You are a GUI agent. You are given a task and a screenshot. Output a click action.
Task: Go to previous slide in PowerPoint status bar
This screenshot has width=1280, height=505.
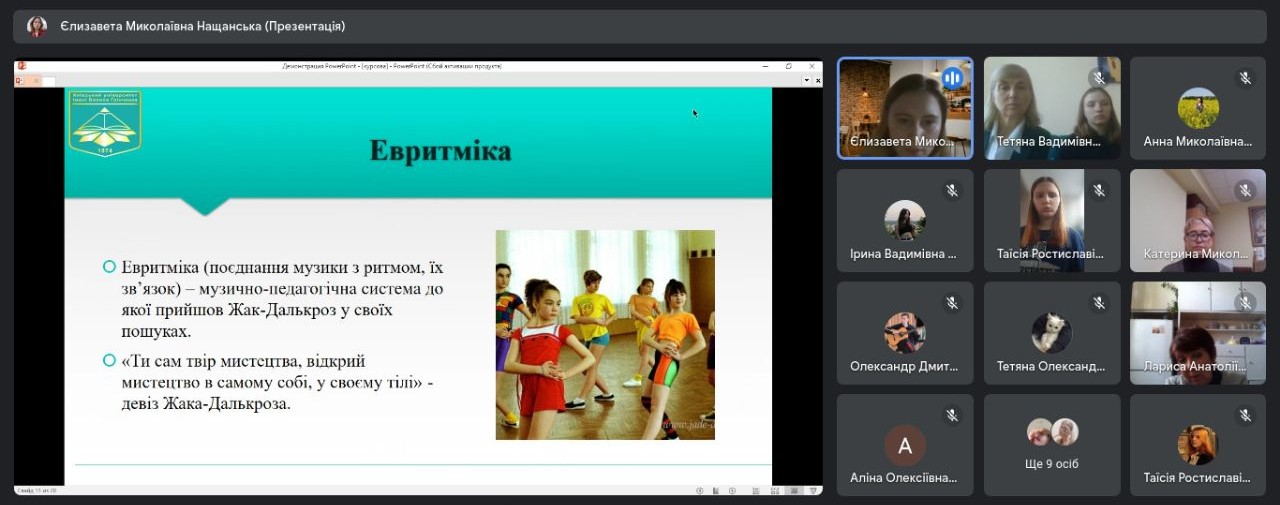pos(699,490)
